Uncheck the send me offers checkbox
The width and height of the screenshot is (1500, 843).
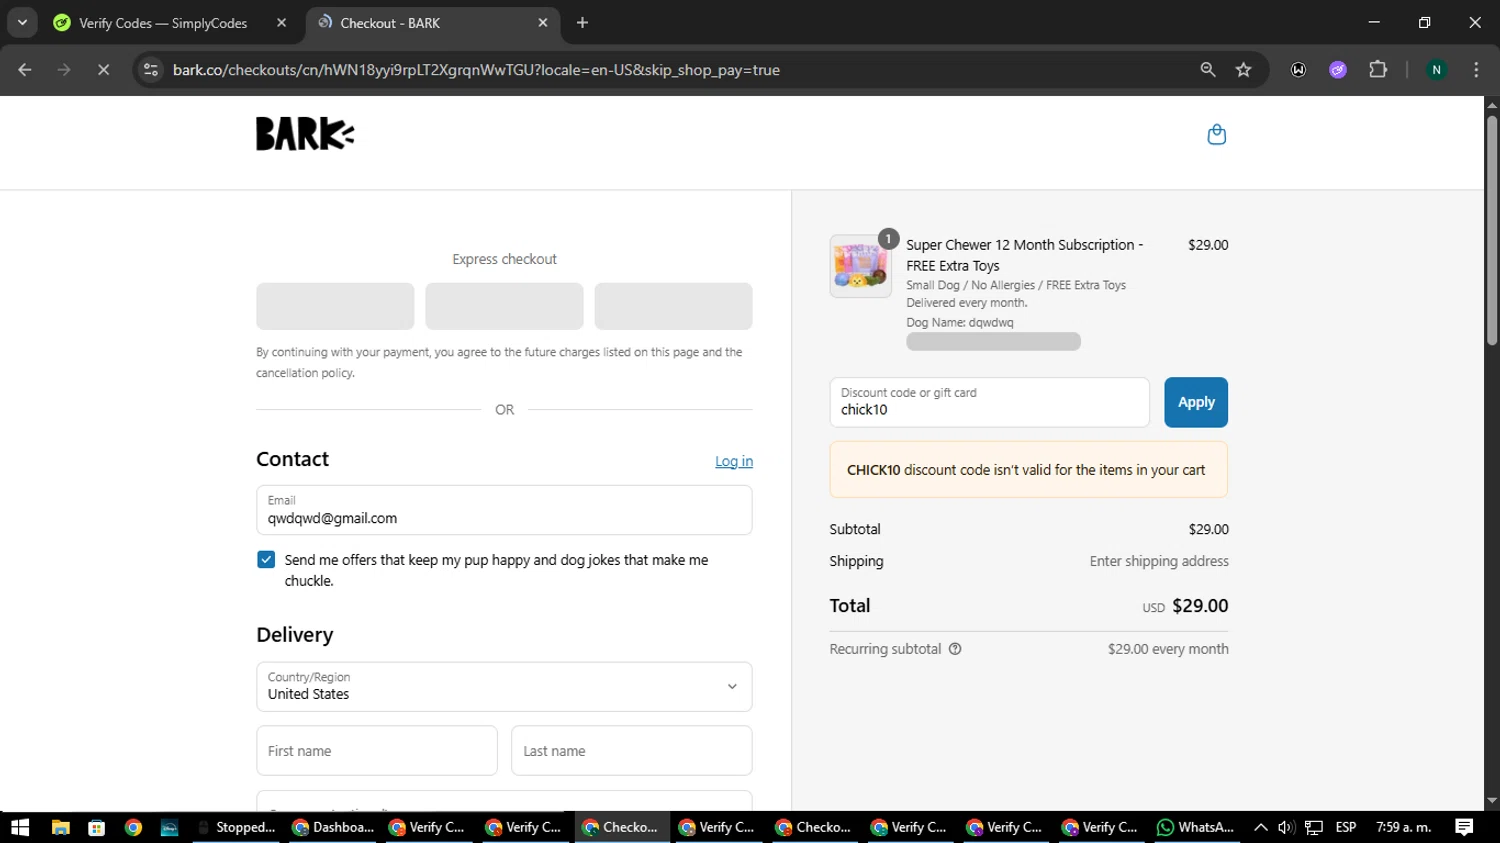point(266,560)
